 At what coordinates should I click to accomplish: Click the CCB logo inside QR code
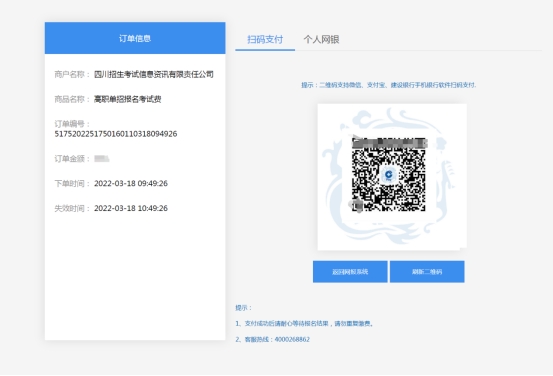[389, 175]
